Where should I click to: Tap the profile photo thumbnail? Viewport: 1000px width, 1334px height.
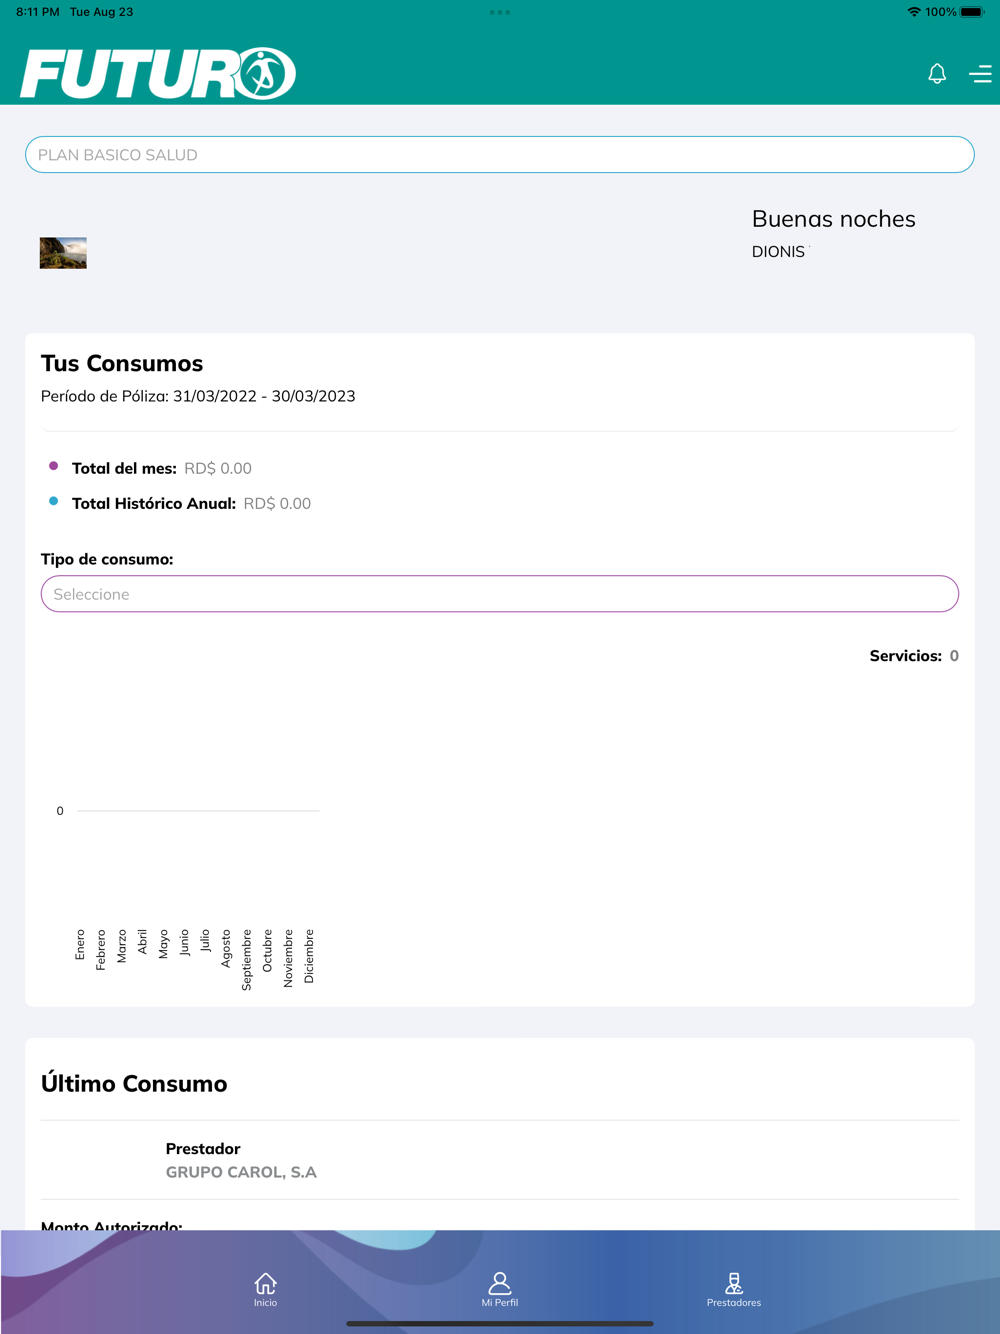coord(63,253)
